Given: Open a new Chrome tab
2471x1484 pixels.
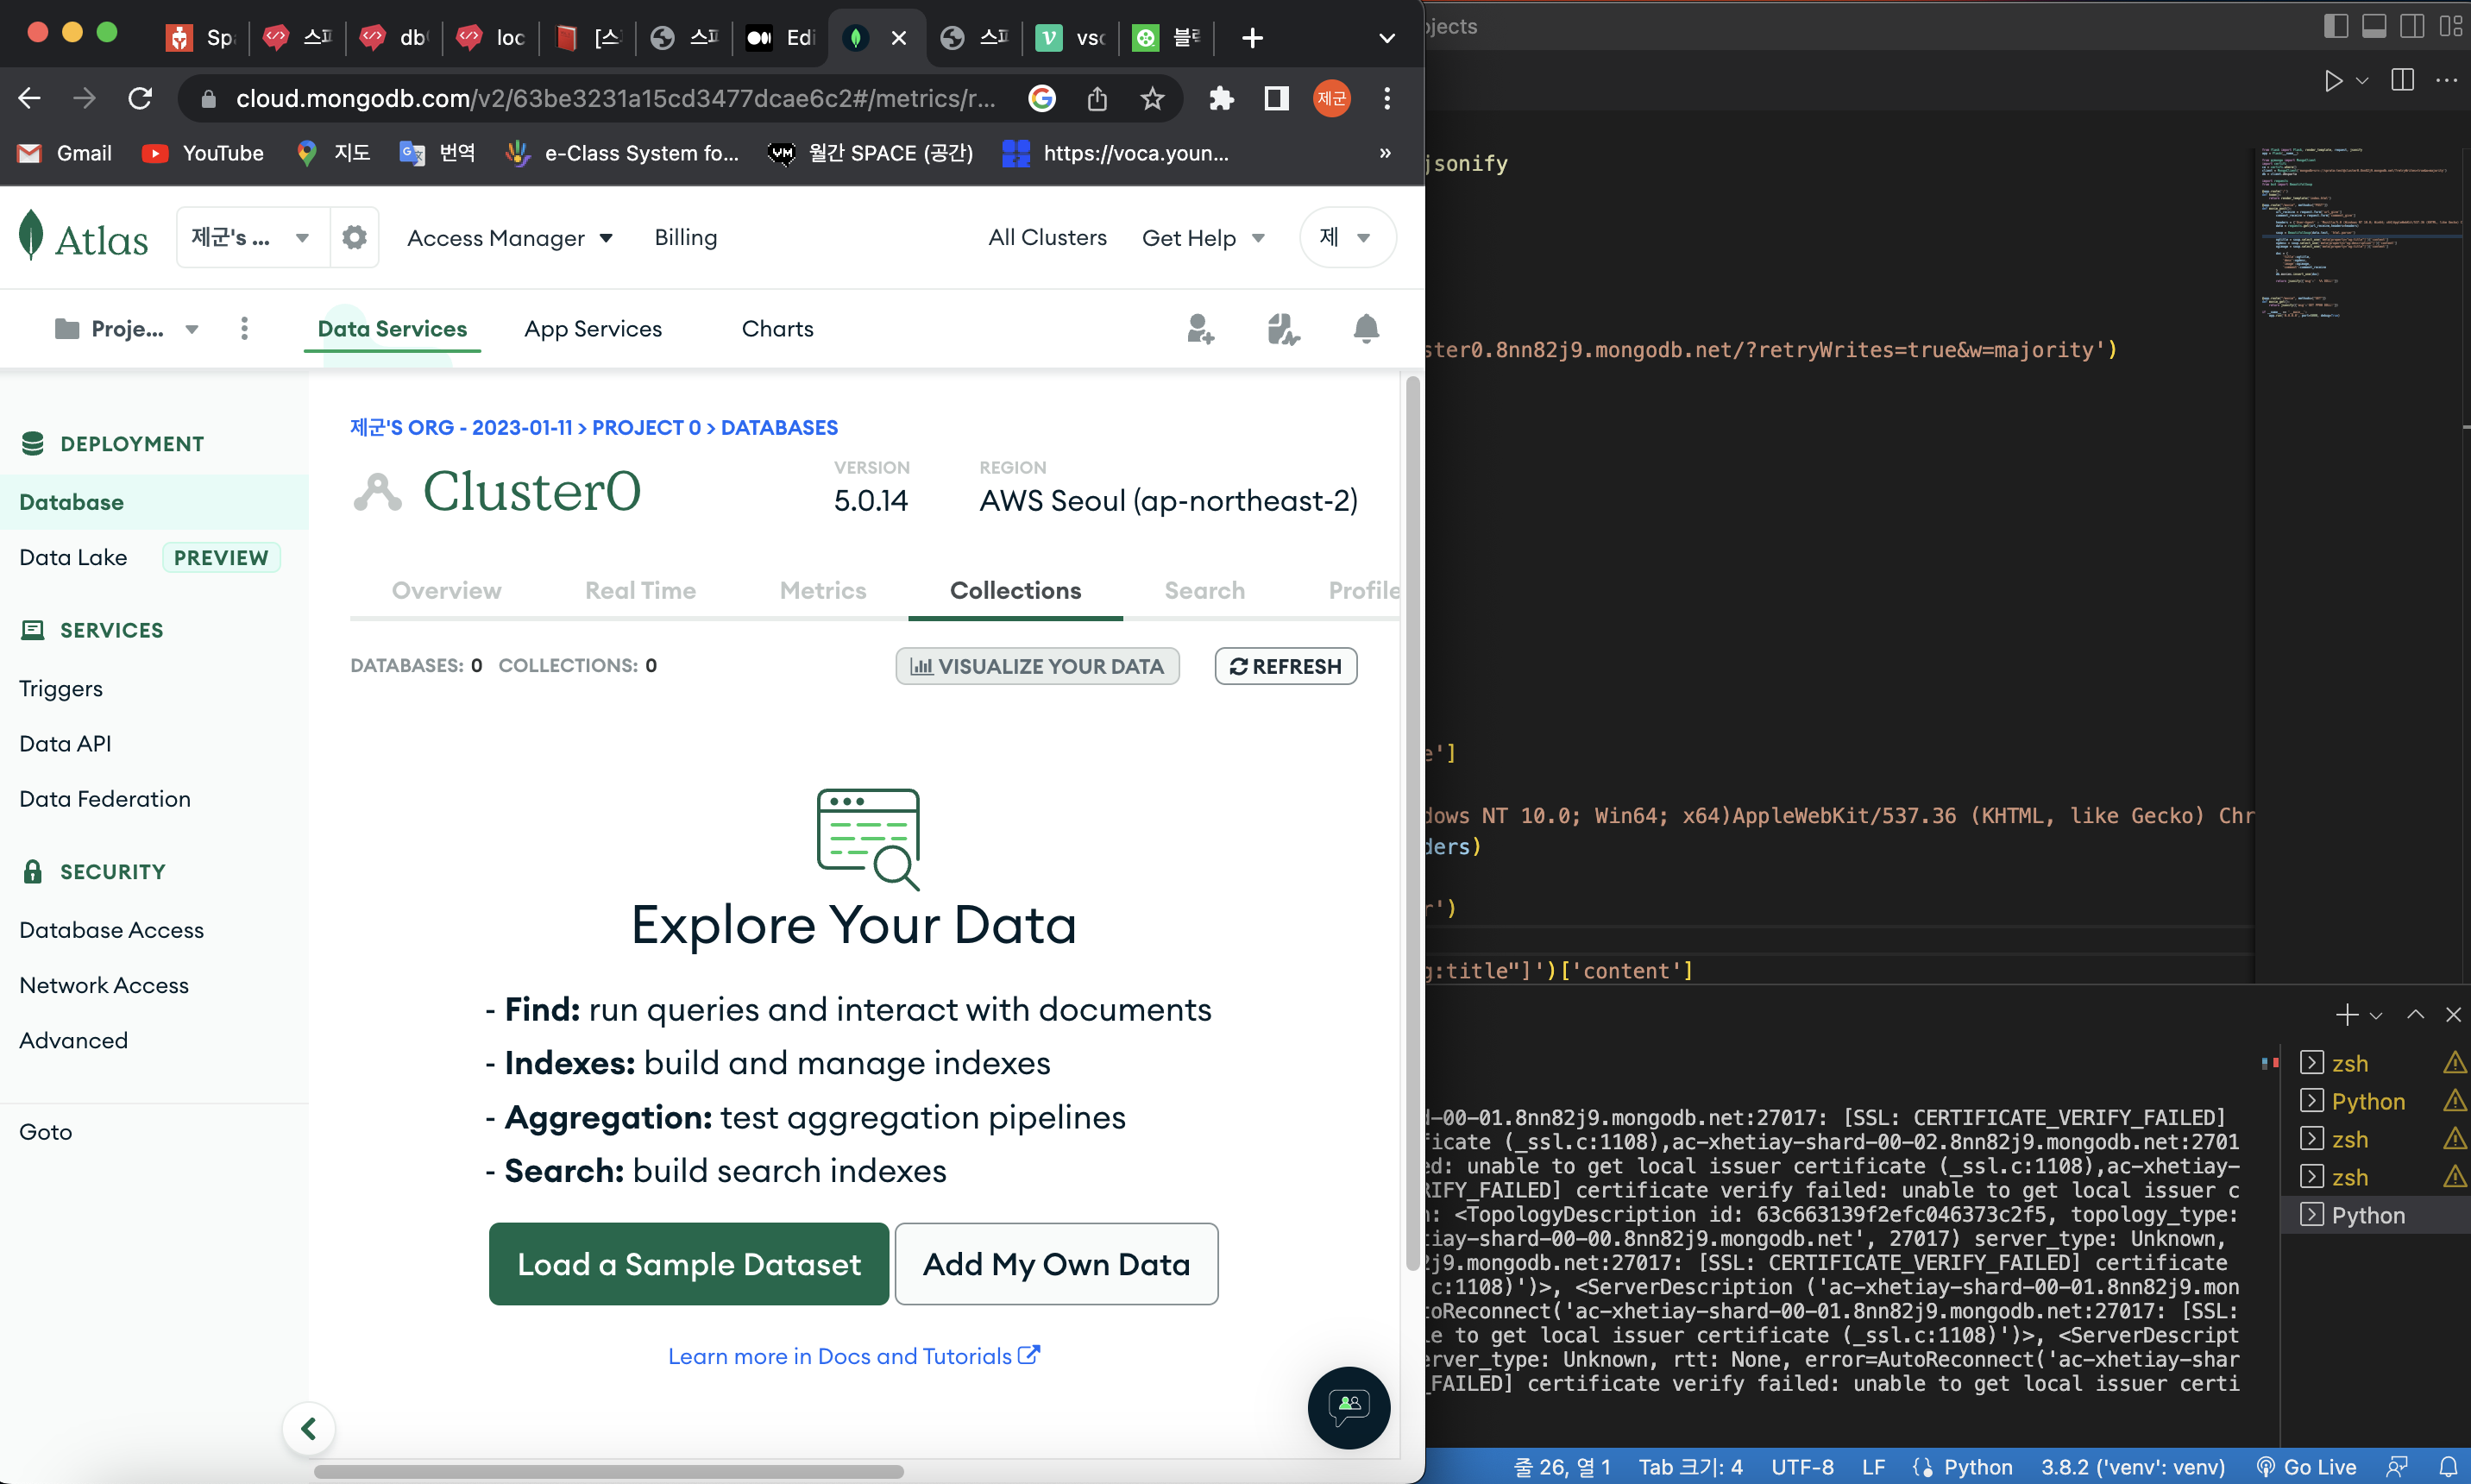Looking at the screenshot, I should coord(1252,38).
